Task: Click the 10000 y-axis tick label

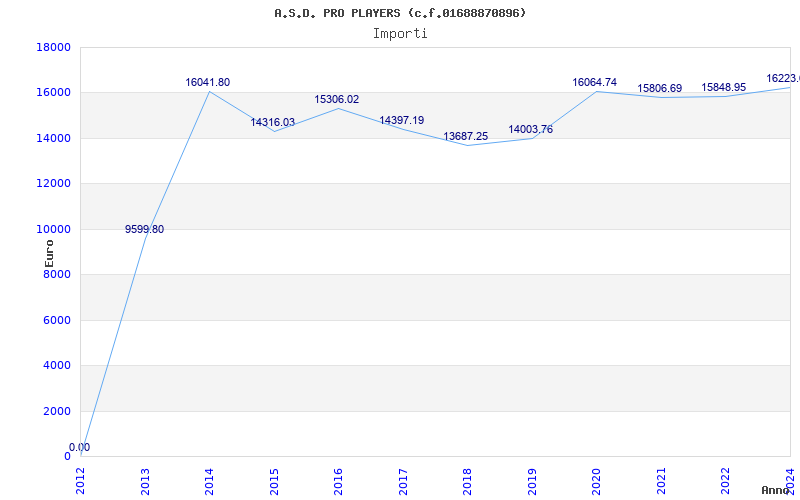Action: click(54, 229)
